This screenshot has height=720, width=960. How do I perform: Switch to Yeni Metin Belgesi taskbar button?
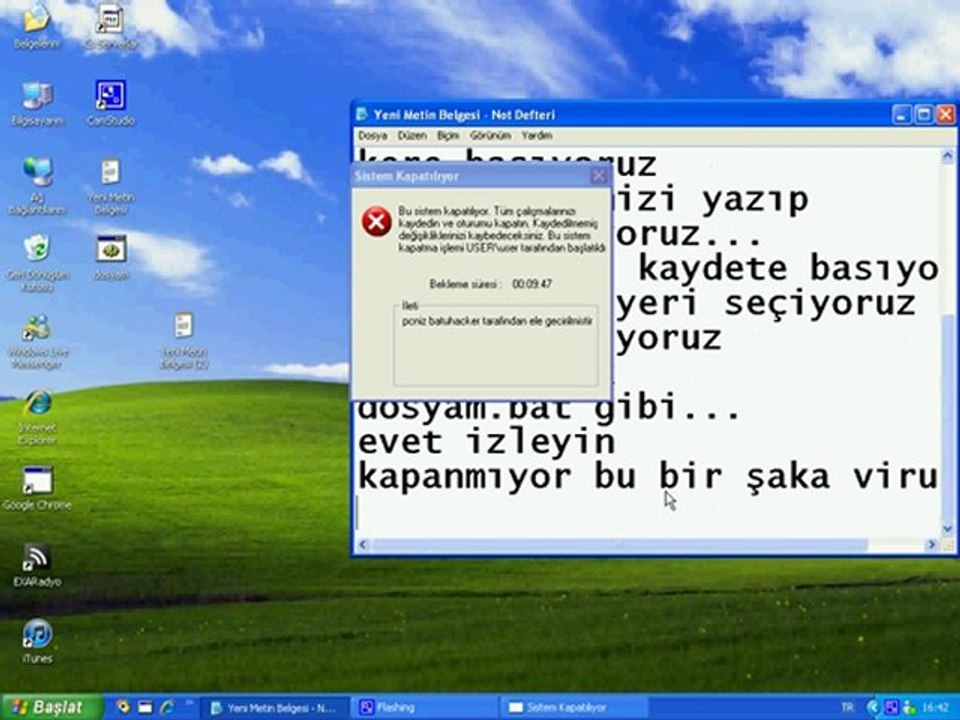click(276, 708)
